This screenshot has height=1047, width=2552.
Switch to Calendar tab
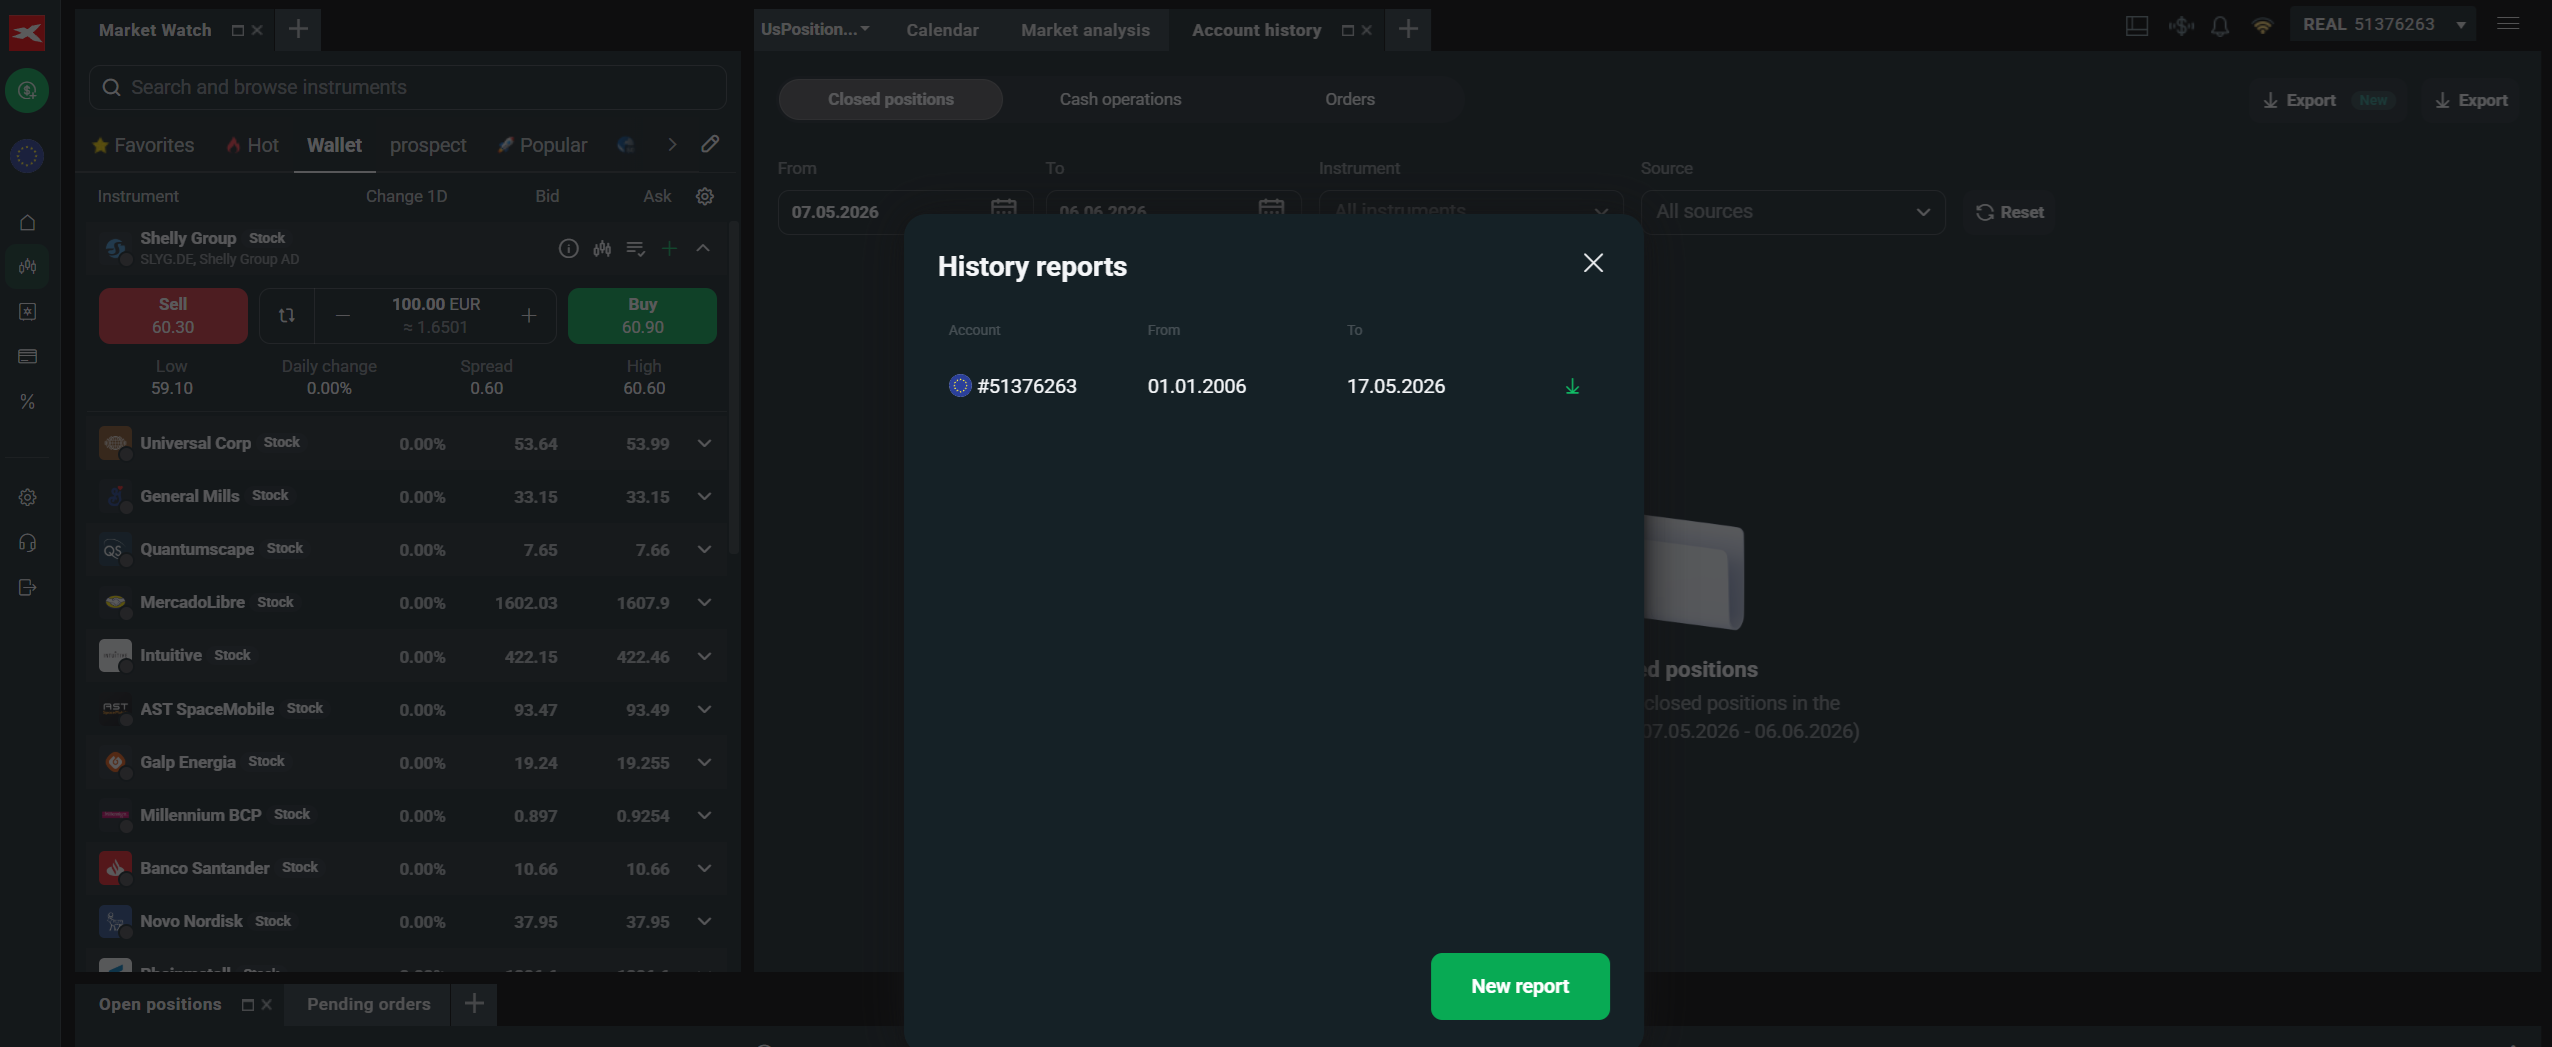click(x=942, y=30)
